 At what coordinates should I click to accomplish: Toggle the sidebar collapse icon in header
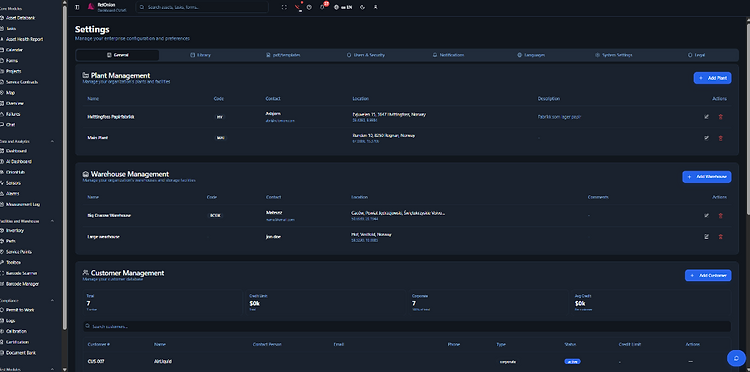77,7
